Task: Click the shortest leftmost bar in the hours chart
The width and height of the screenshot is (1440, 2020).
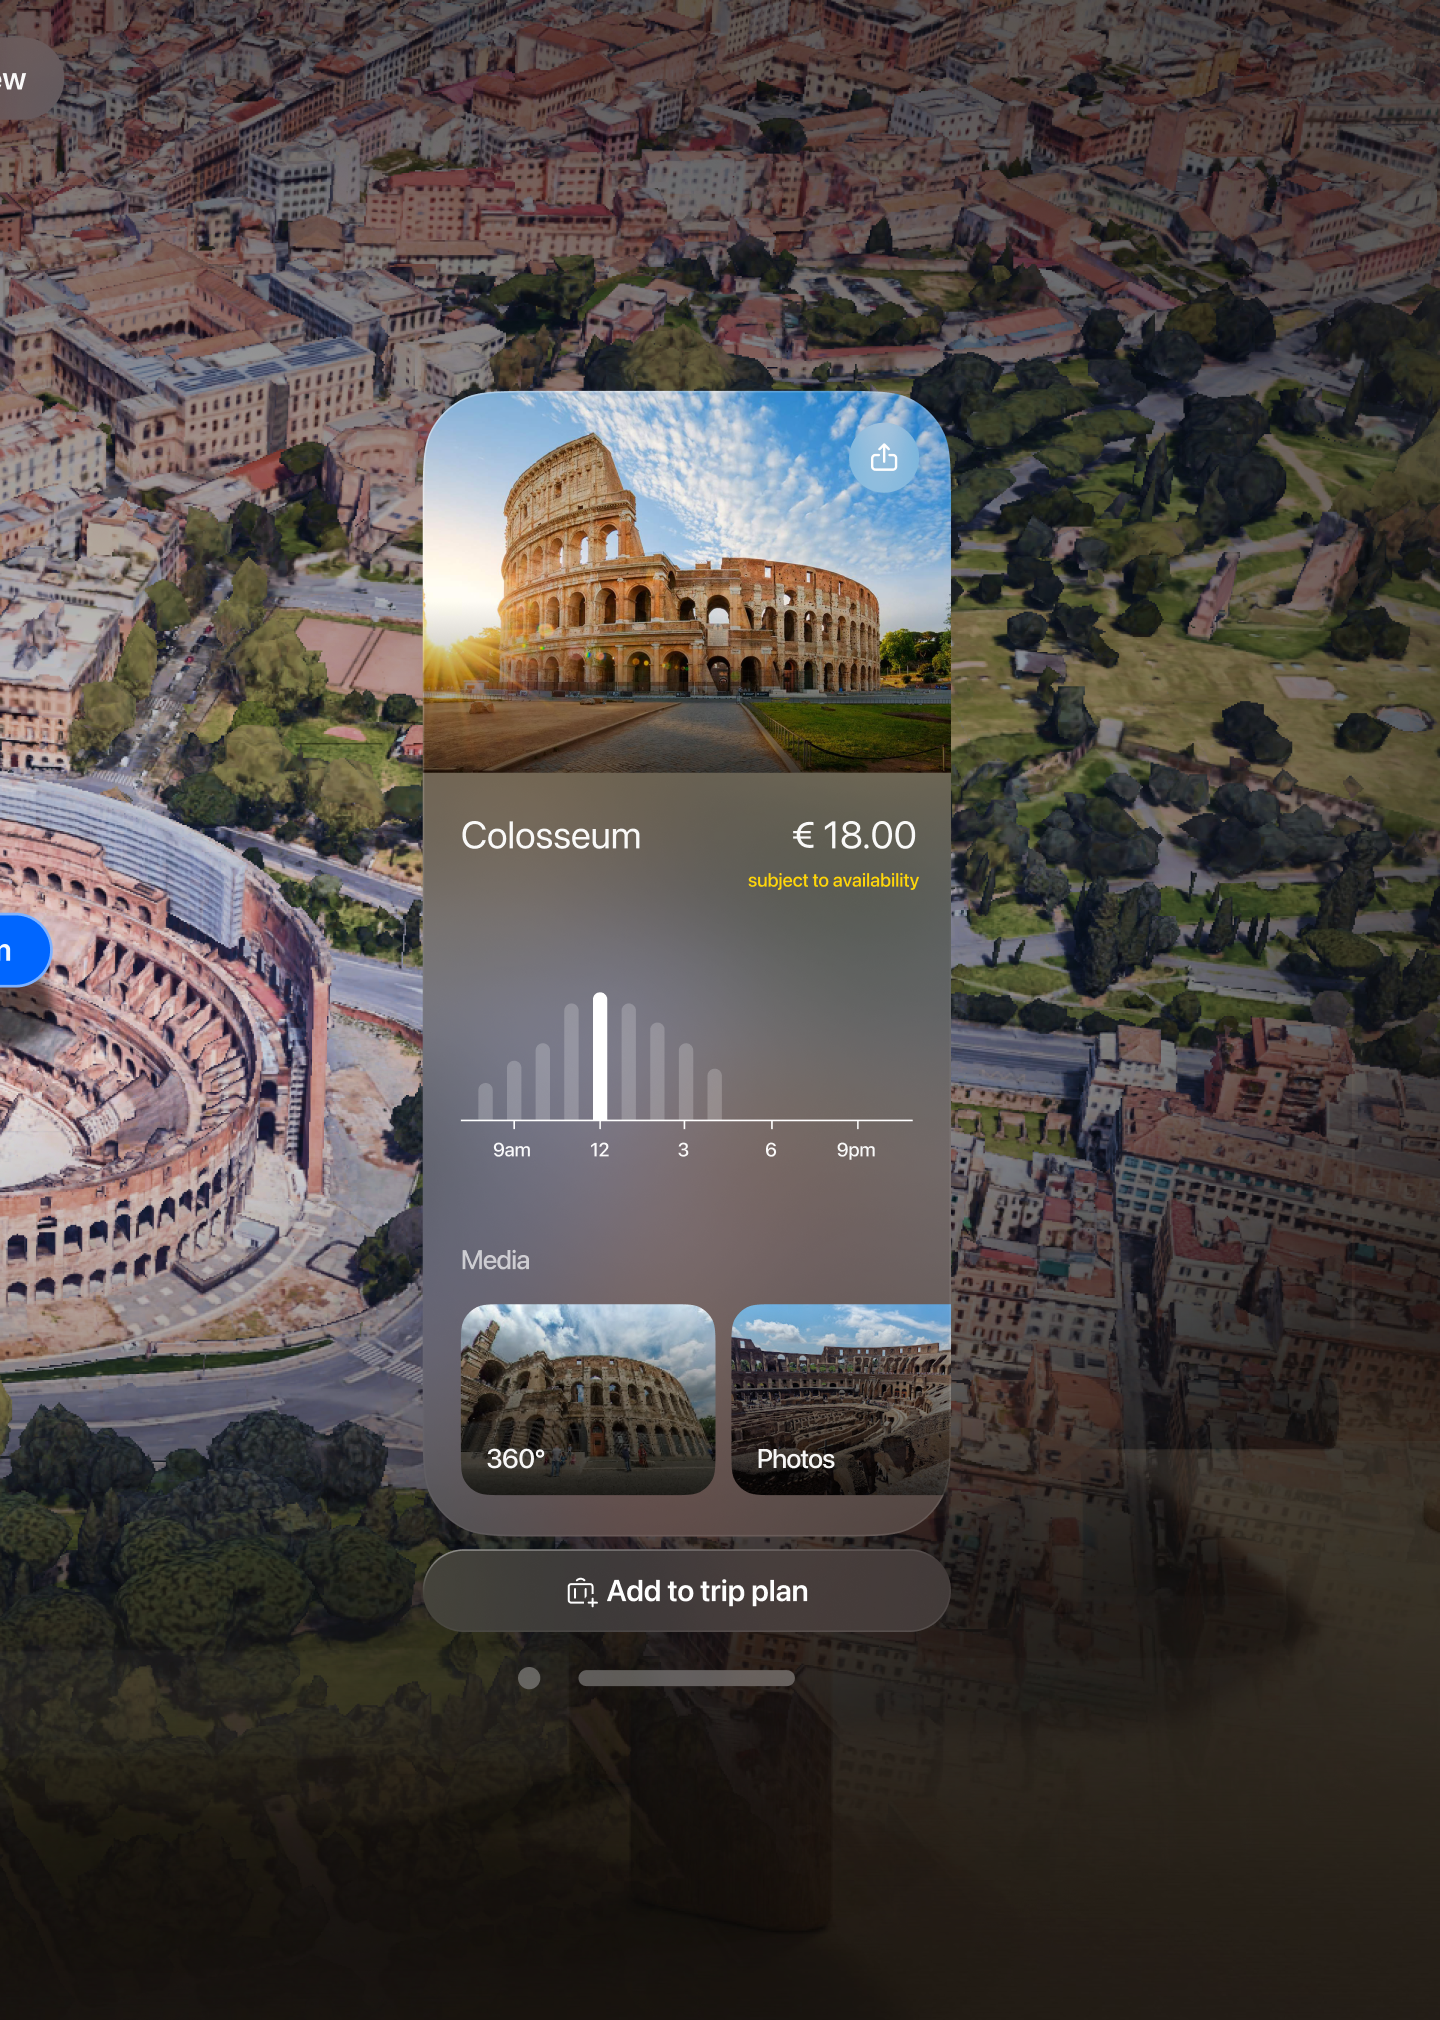Action: coord(485,1102)
